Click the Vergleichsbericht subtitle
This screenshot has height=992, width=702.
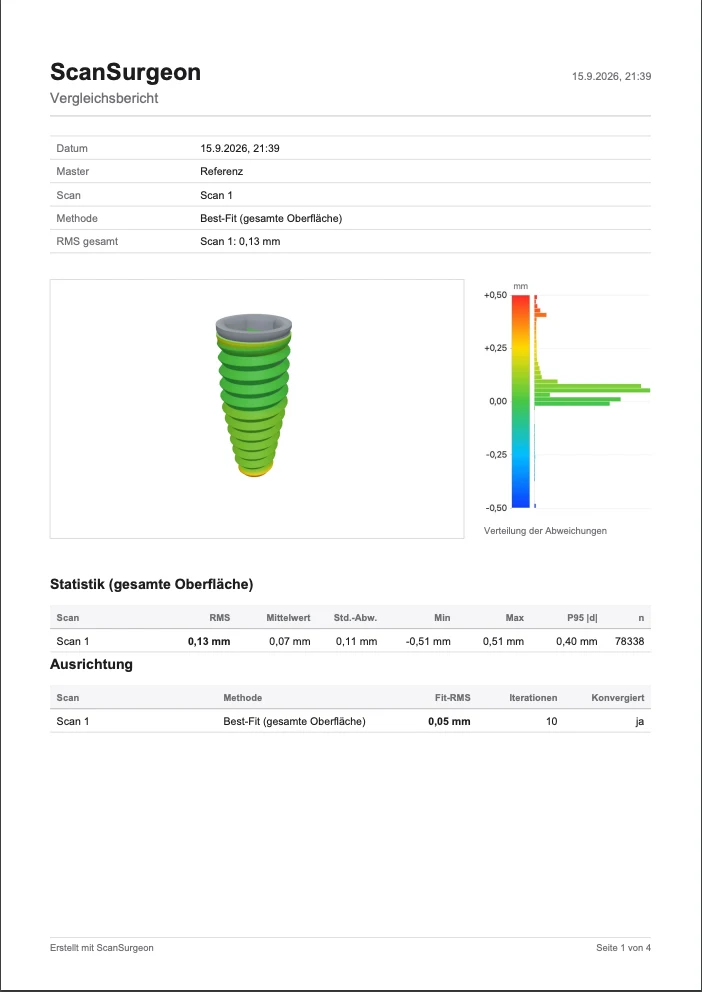[104, 99]
